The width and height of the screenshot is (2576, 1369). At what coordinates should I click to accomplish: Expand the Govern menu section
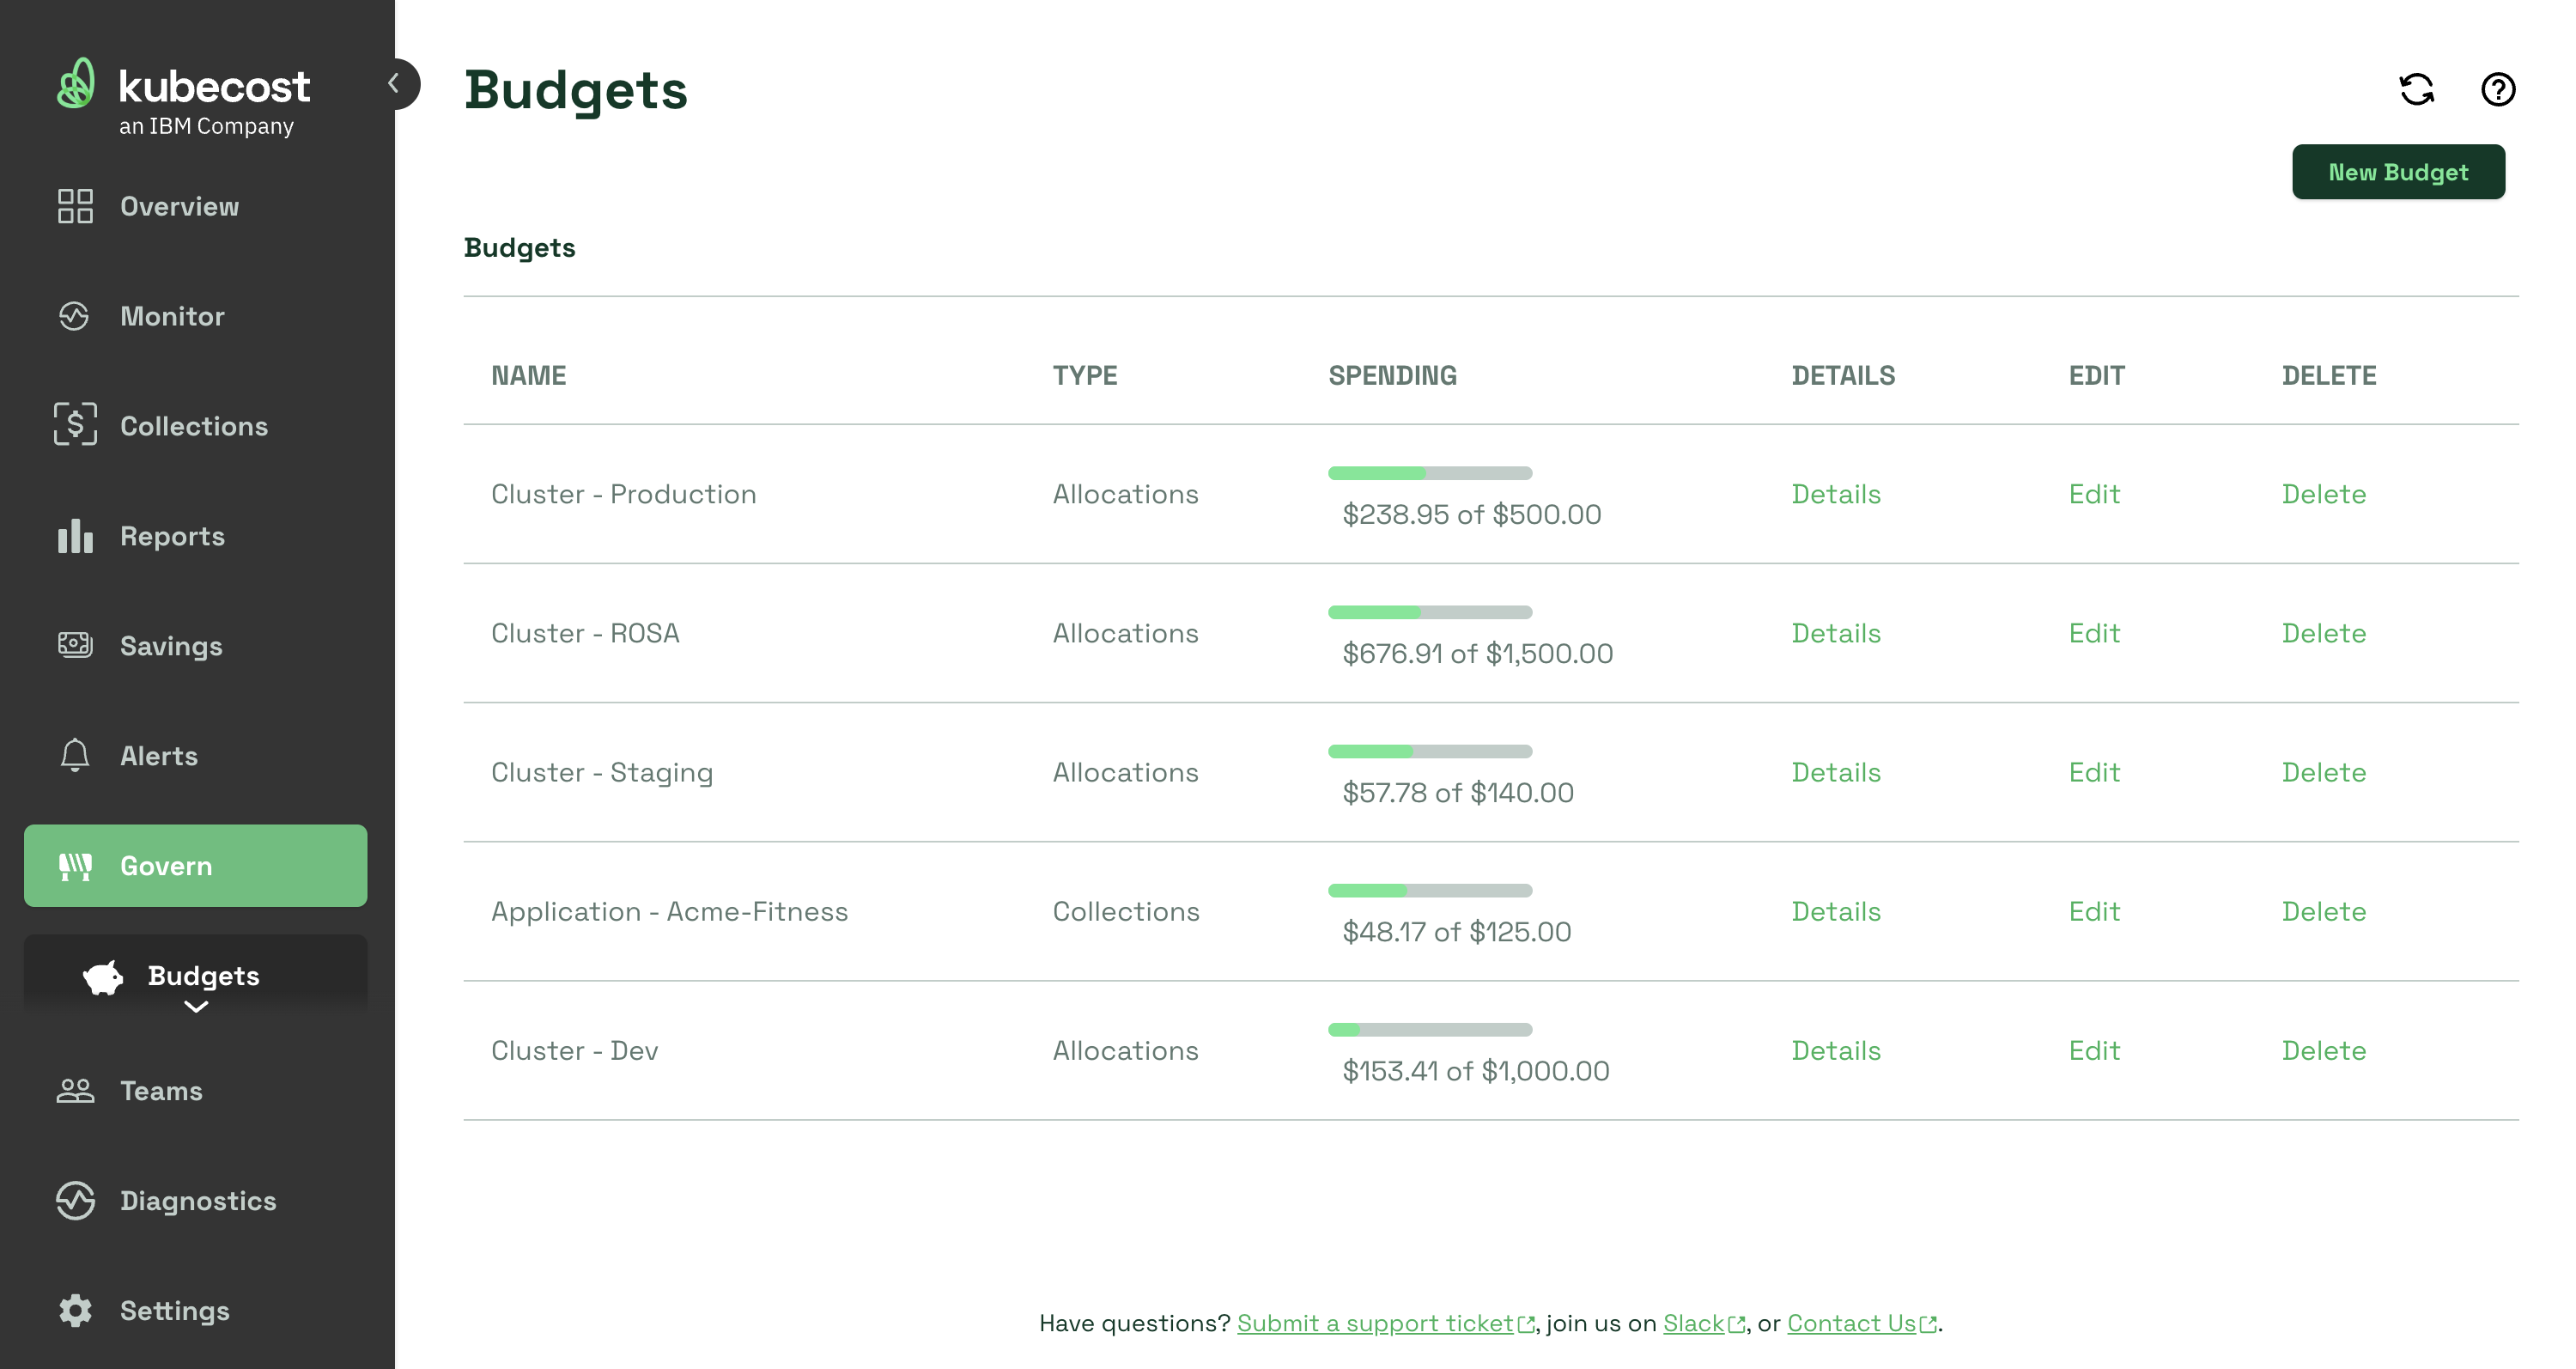click(196, 865)
